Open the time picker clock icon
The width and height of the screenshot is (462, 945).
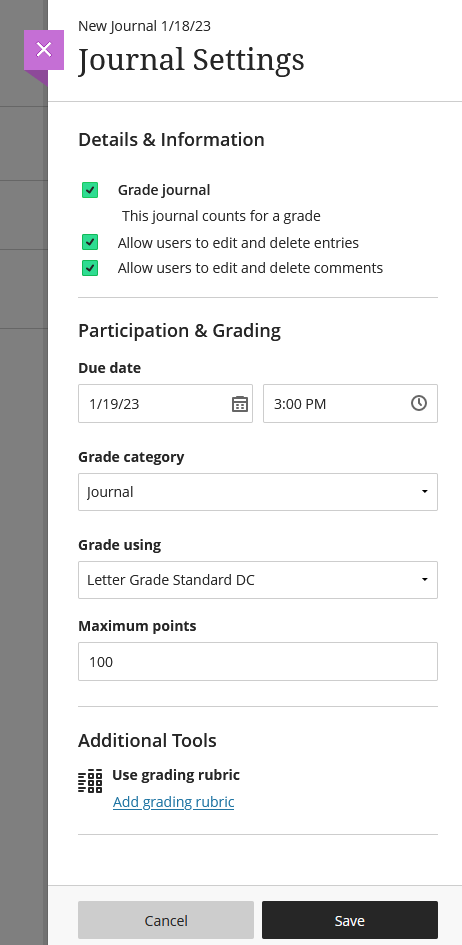click(419, 403)
